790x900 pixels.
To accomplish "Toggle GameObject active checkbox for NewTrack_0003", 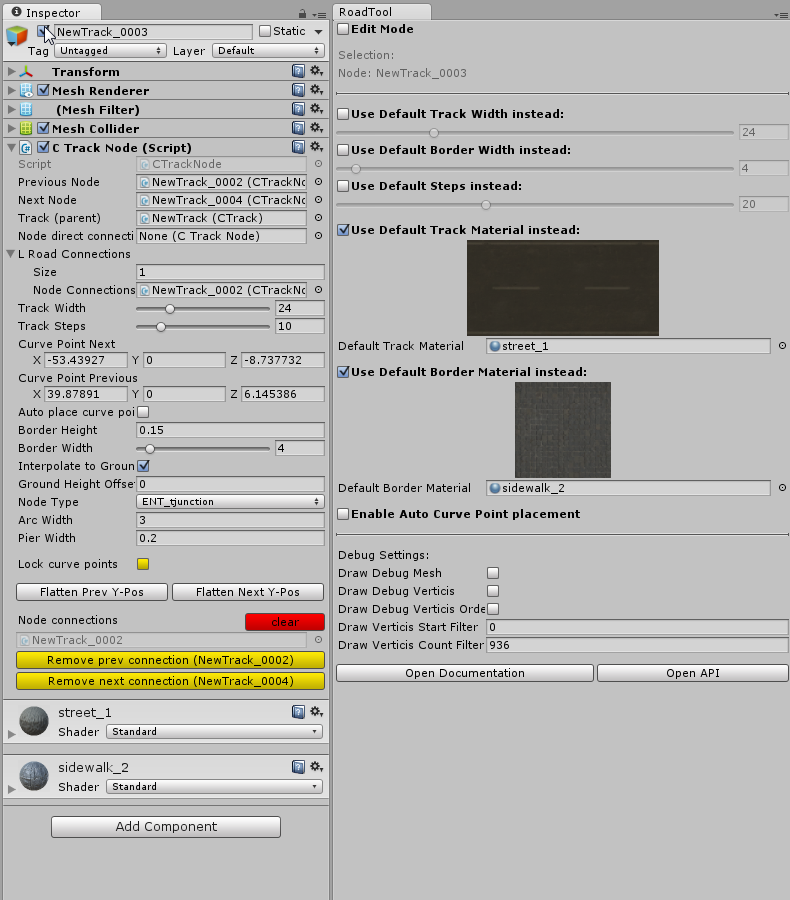I will point(43,31).
